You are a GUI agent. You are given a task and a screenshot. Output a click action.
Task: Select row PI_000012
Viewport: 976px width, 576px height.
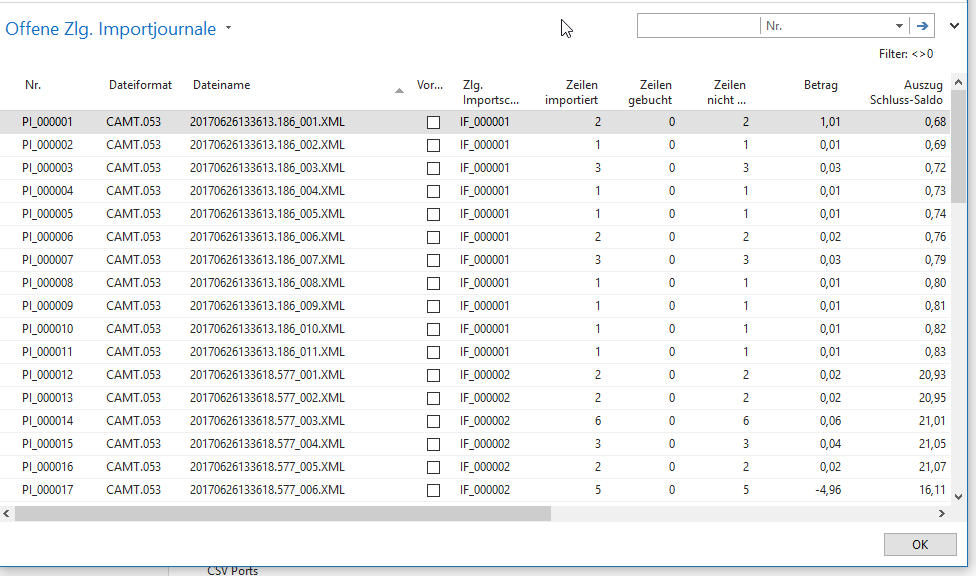pyautogui.click(x=476, y=375)
